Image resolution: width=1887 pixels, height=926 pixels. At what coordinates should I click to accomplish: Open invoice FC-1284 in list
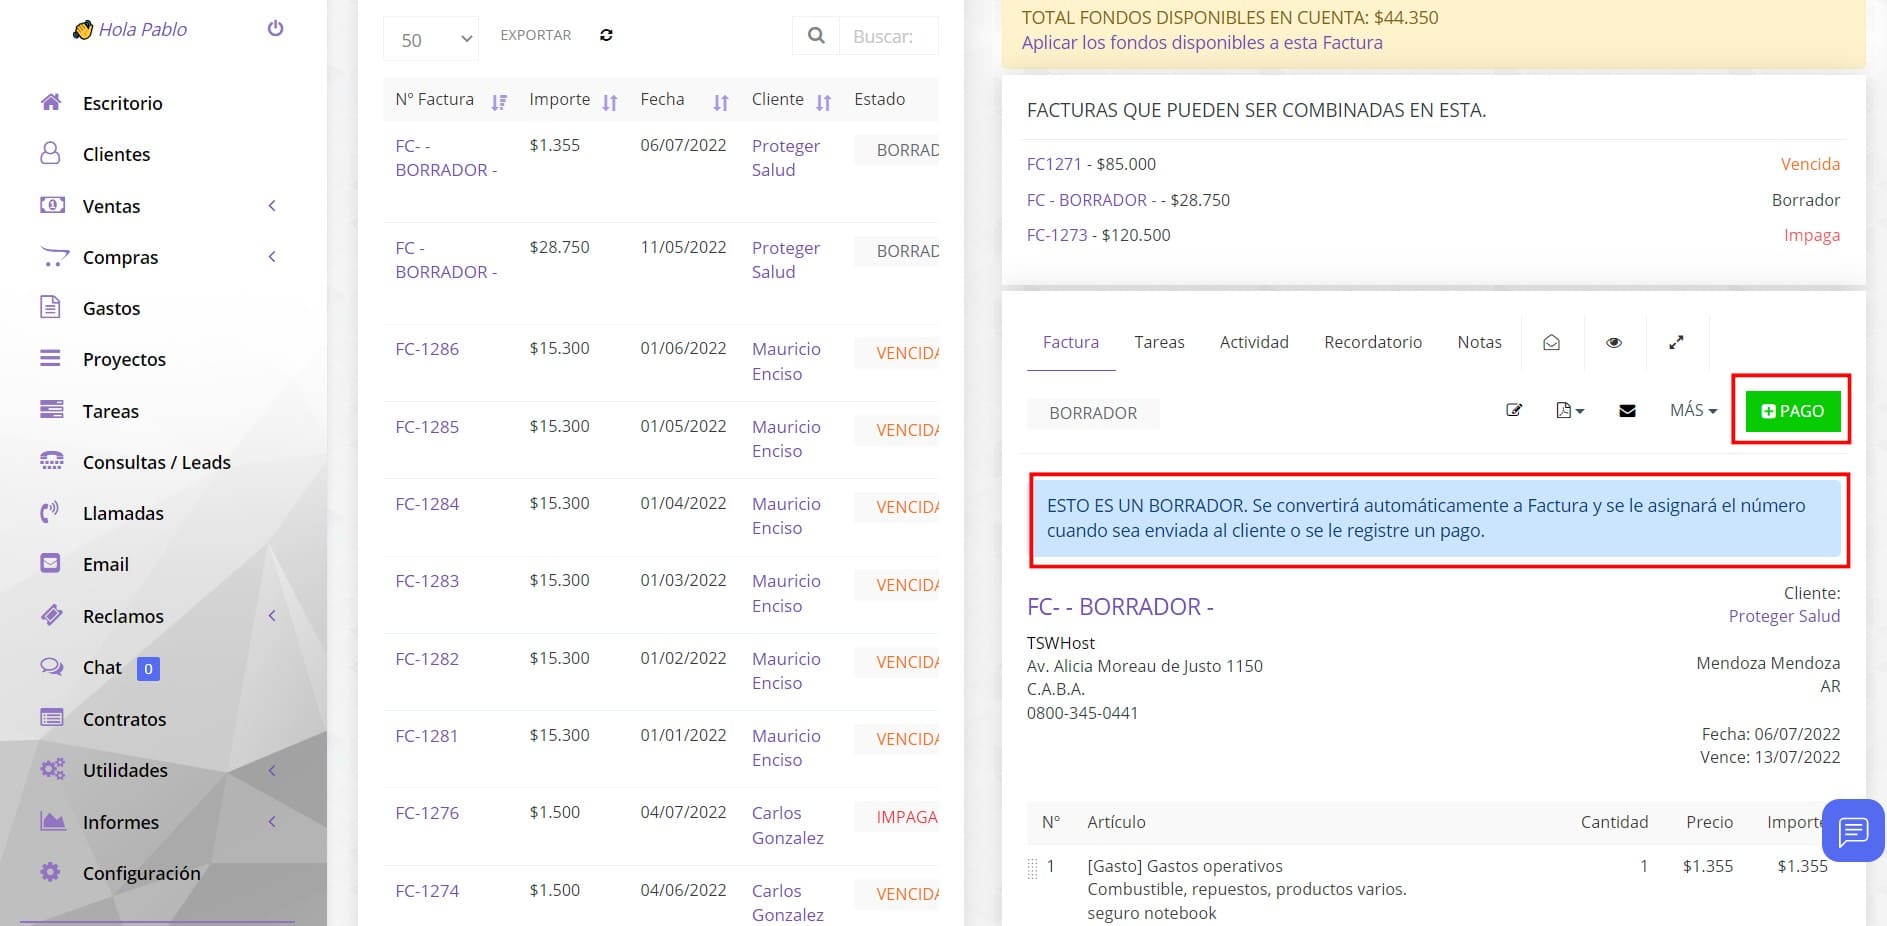click(x=427, y=504)
